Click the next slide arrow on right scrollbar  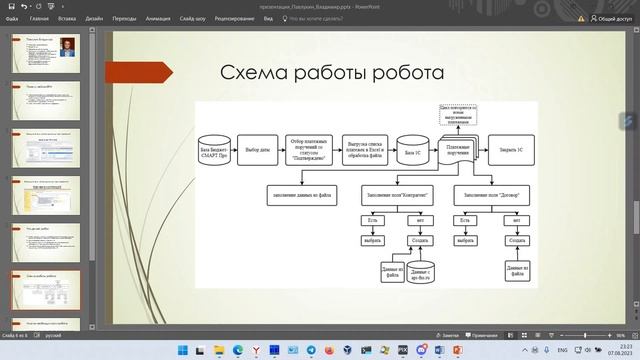[636, 318]
